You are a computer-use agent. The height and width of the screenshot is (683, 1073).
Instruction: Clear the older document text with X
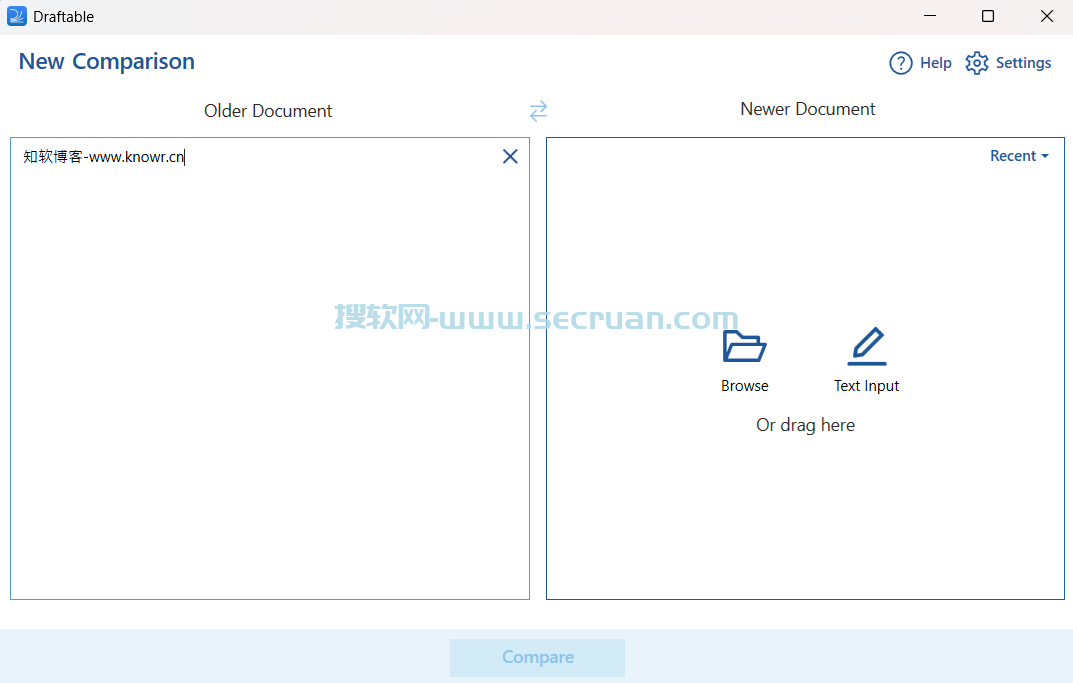pyautogui.click(x=510, y=157)
